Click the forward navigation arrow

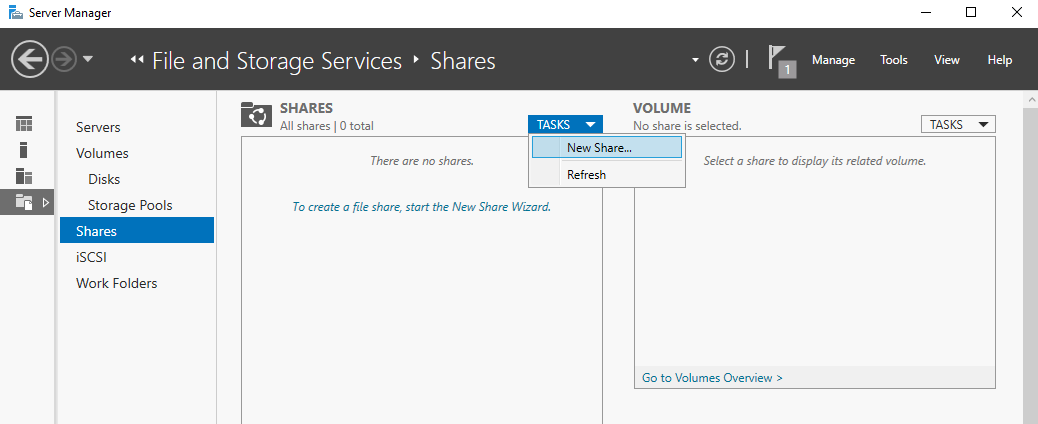pos(64,60)
